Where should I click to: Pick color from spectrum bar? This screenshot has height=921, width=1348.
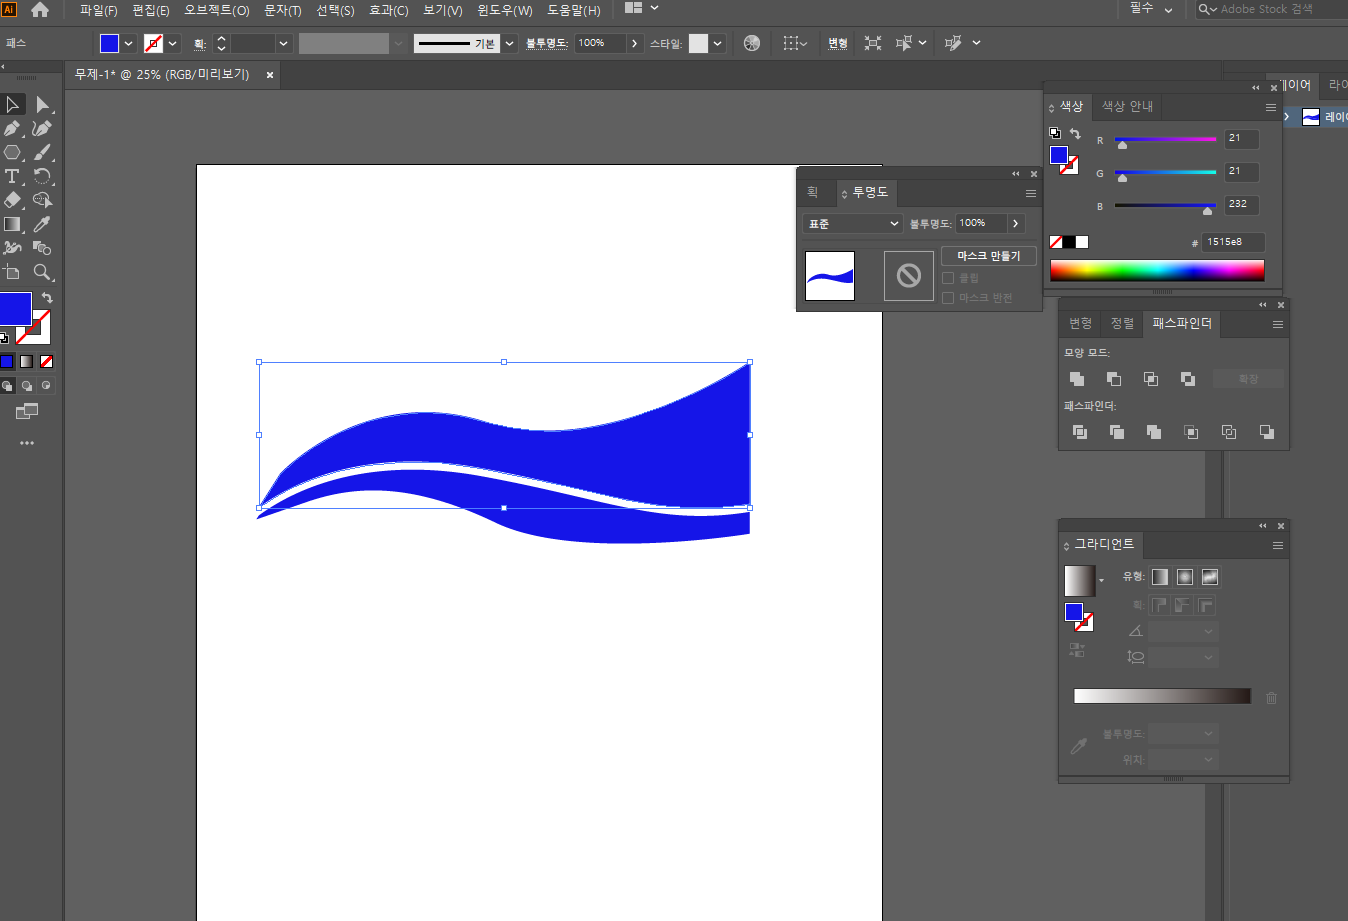1157,271
